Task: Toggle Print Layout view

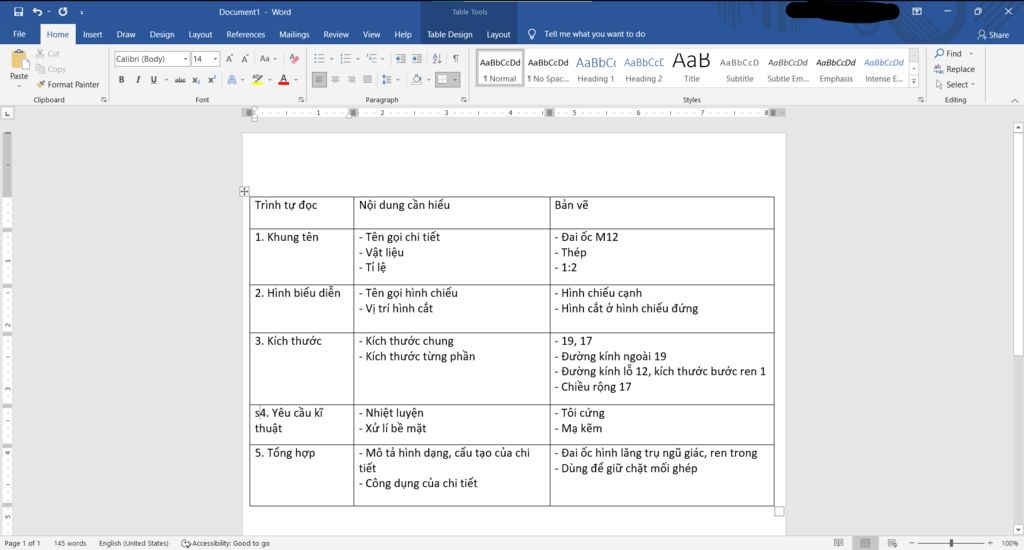Action: pos(865,543)
